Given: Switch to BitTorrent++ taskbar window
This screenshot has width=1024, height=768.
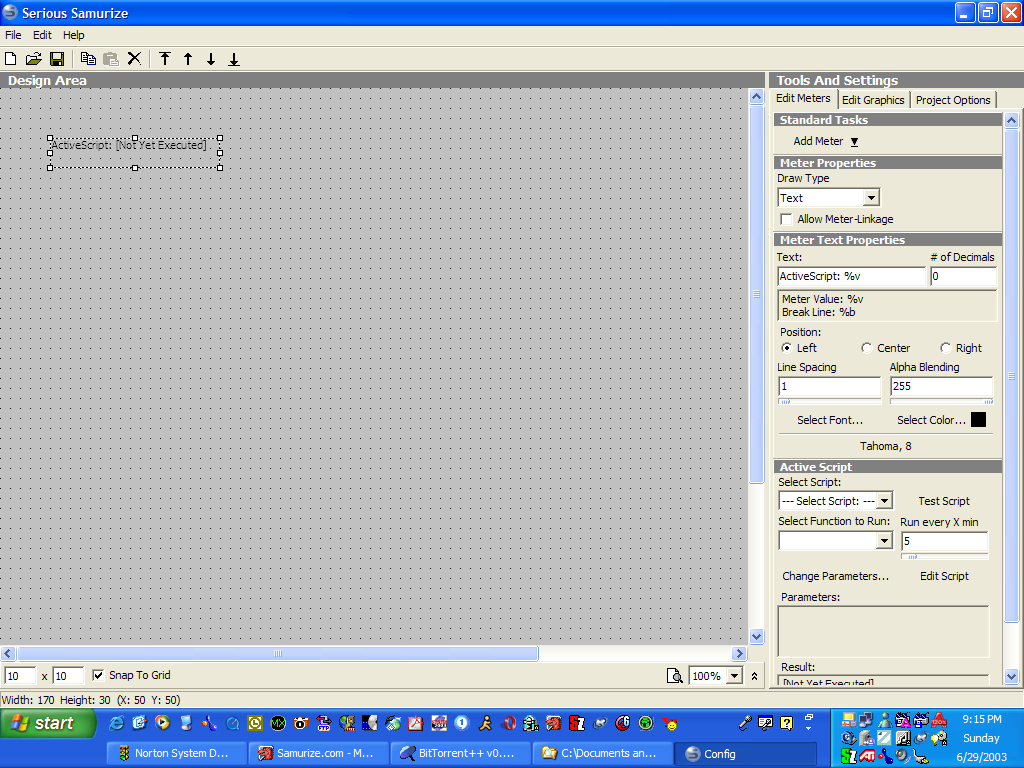Looking at the screenshot, I should (461, 753).
